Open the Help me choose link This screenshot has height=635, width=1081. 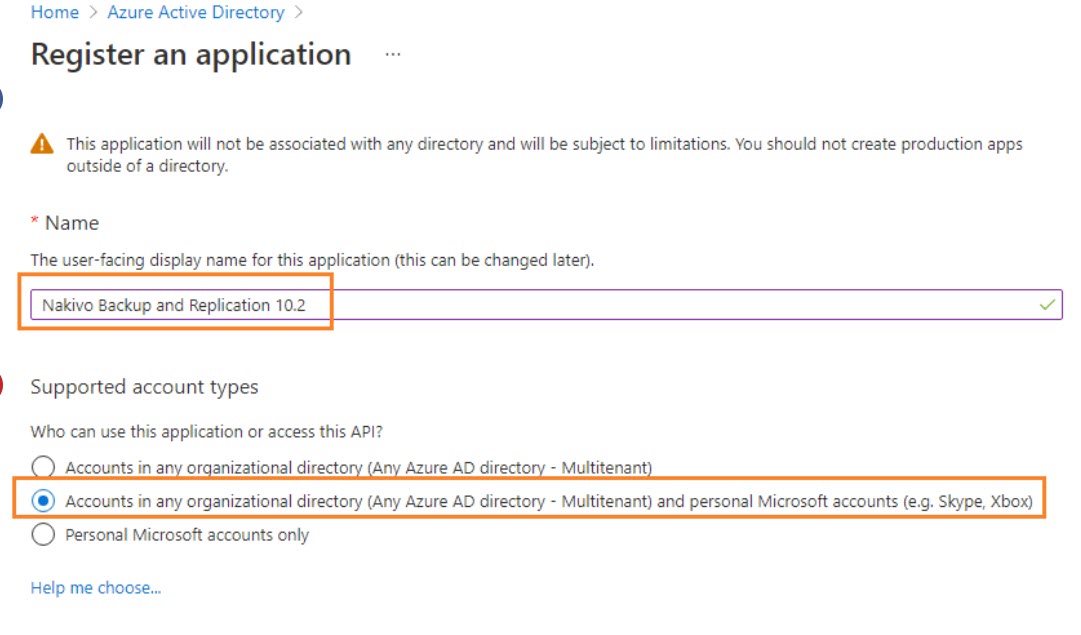96,588
